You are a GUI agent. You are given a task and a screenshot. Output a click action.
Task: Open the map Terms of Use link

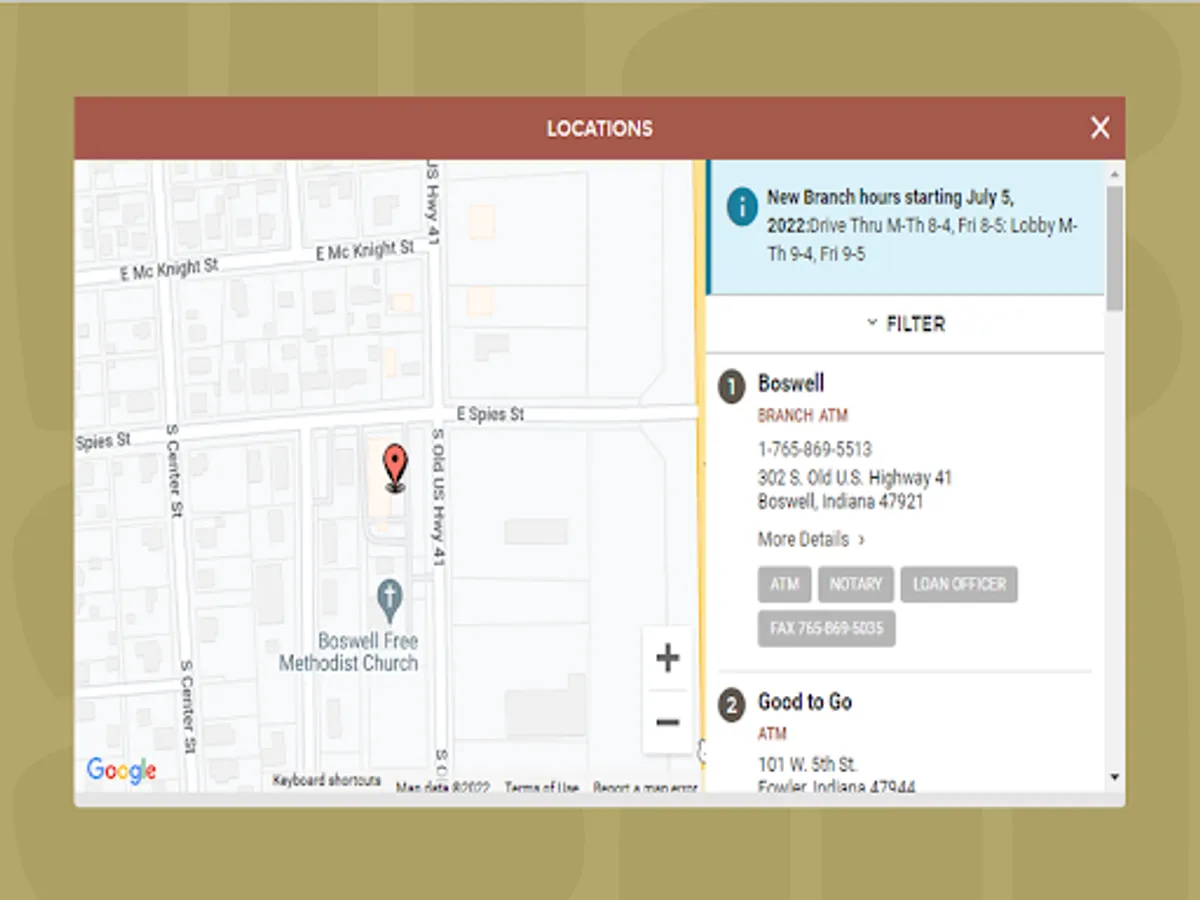[541, 787]
